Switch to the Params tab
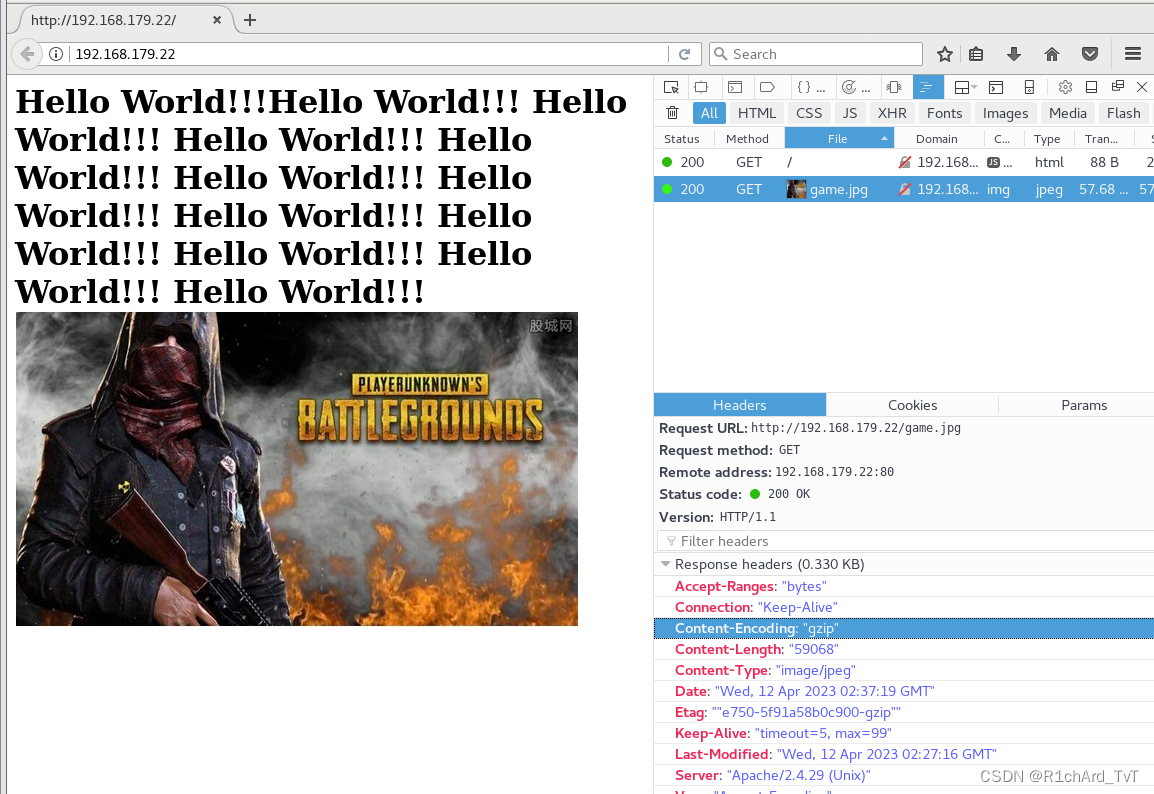1154x794 pixels. pos(1083,405)
